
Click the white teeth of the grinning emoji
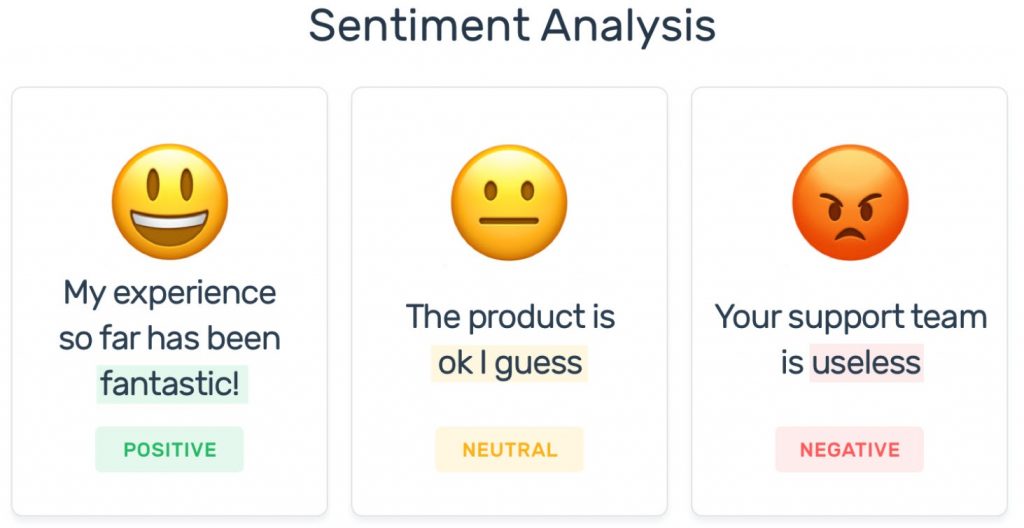(x=170, y=220)
